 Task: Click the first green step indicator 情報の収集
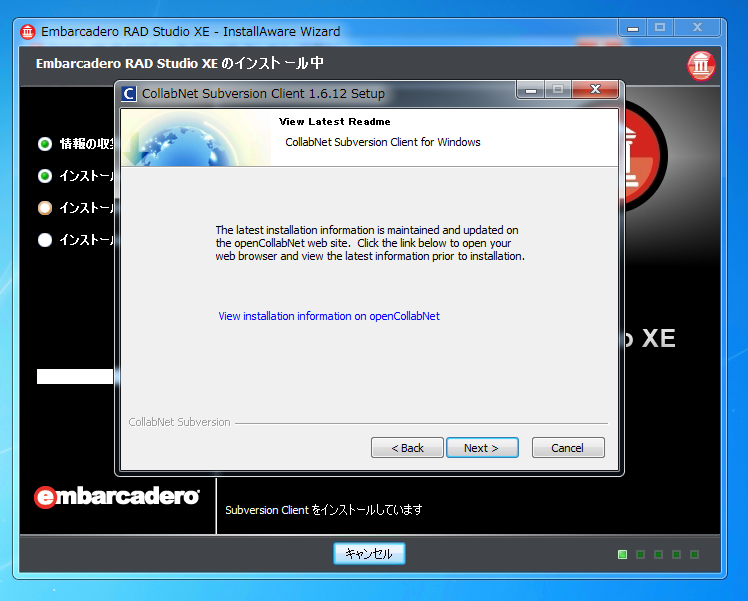pos(45,144)
